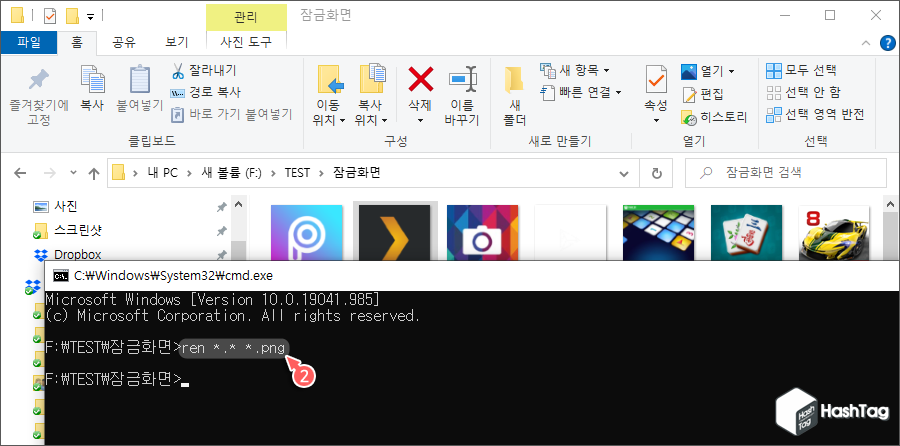
Task: Click 내 PC in the address breadcrumb
Action: point(162,173)
